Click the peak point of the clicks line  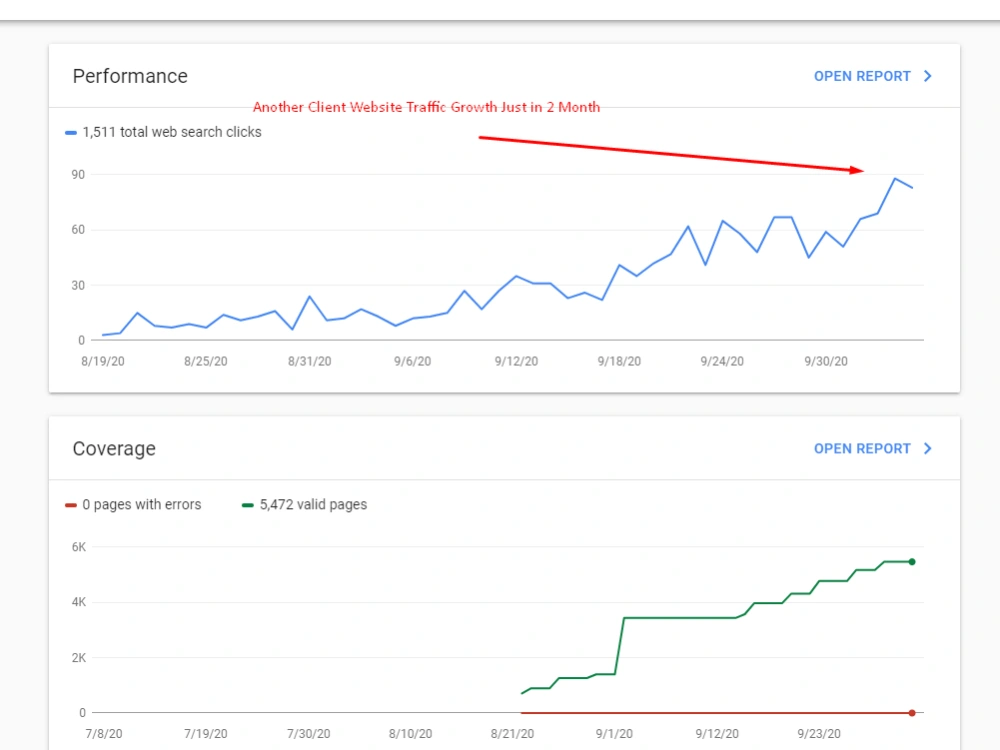tap(895, 179)
